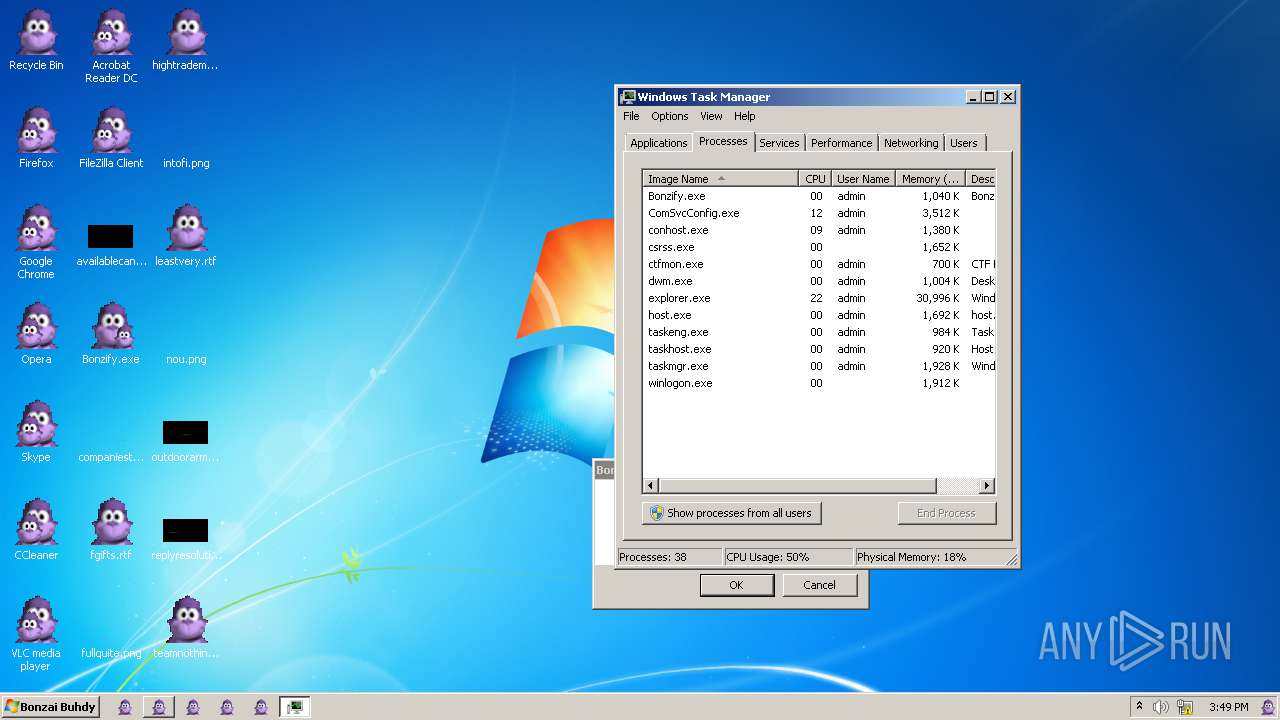The height and width of the screenshot is (720, 1280).
Task: Click Cancel in the dialog behind Task Manager
Action: pyautogui.click(x=819, y=585)
